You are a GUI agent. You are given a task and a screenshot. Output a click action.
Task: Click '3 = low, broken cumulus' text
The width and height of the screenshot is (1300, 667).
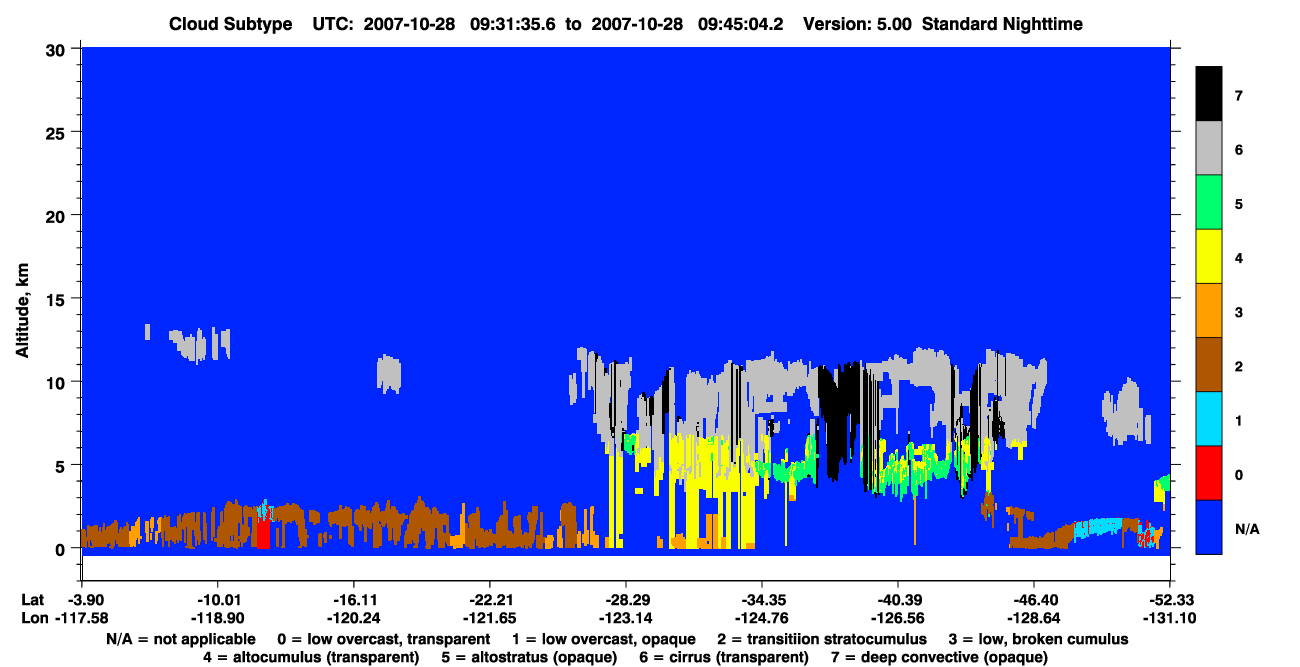pos(1038,638)
